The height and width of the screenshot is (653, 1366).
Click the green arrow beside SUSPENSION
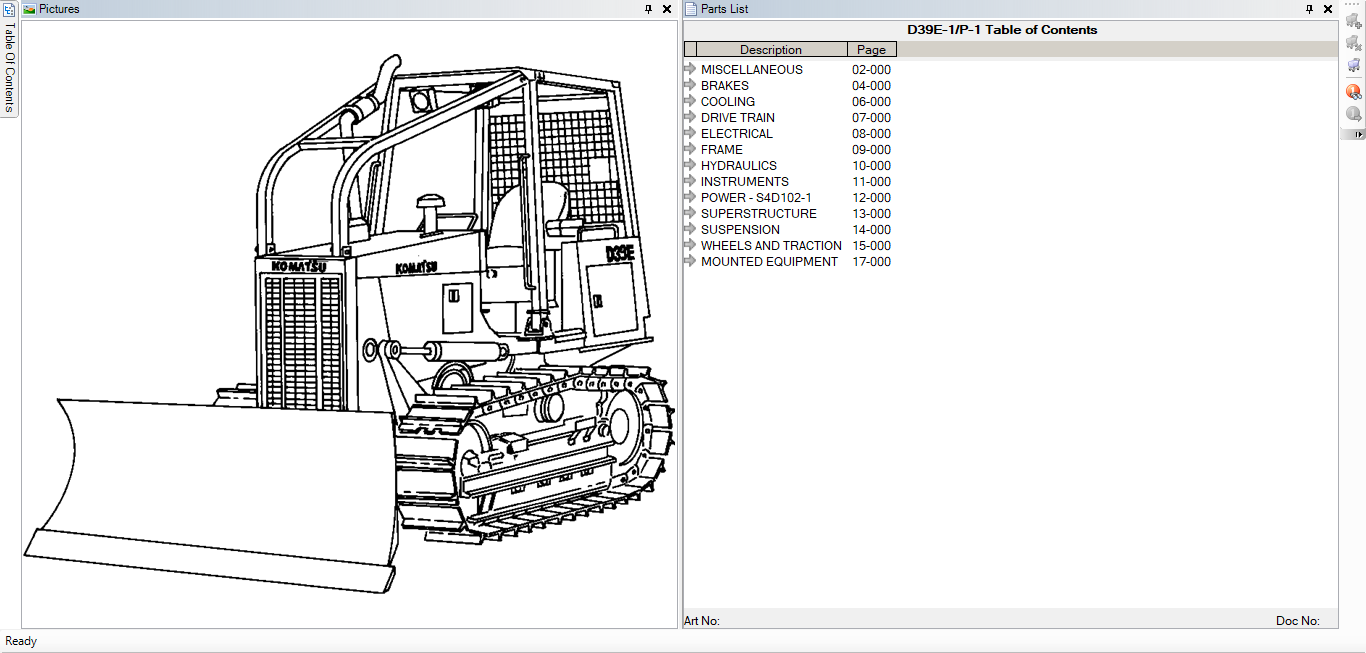pos(690,229)
